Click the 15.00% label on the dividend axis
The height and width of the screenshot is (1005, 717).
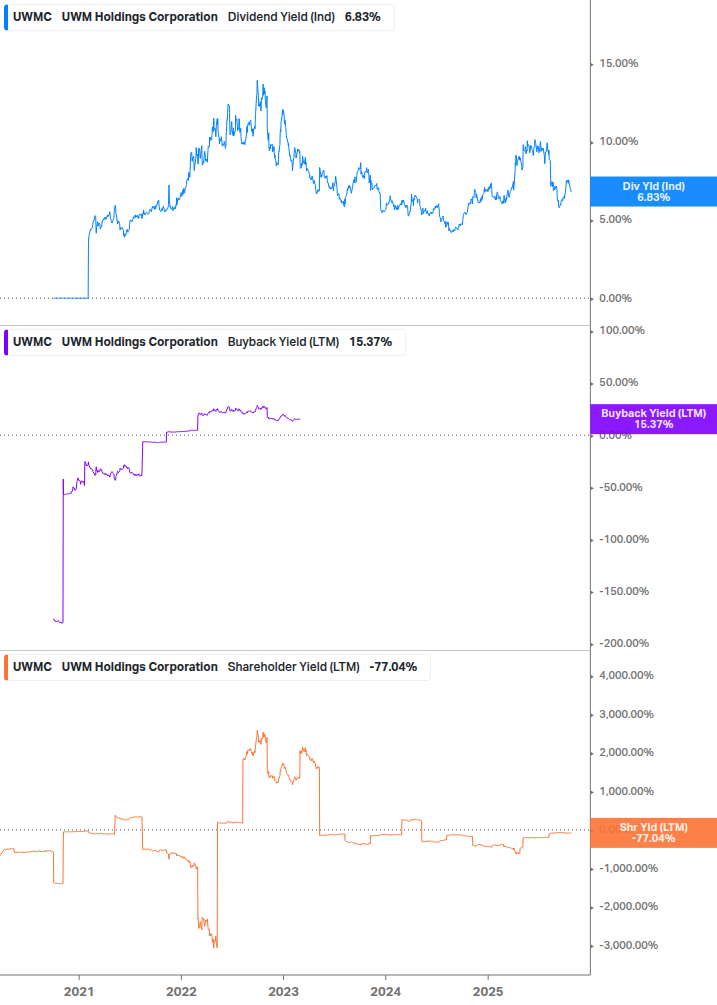point(618,63)
